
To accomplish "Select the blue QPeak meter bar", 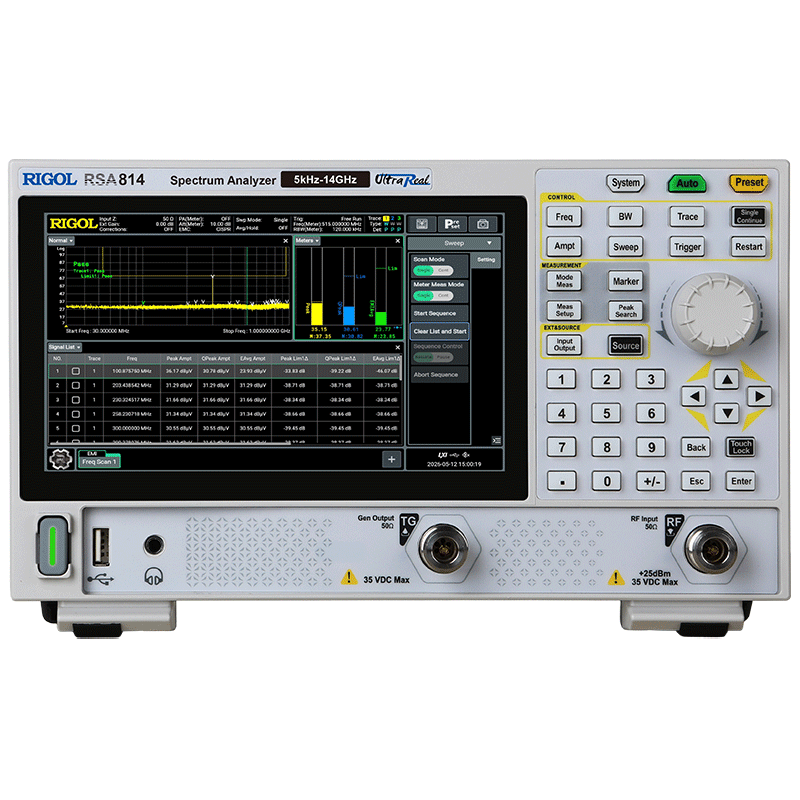I will (348, 315).
